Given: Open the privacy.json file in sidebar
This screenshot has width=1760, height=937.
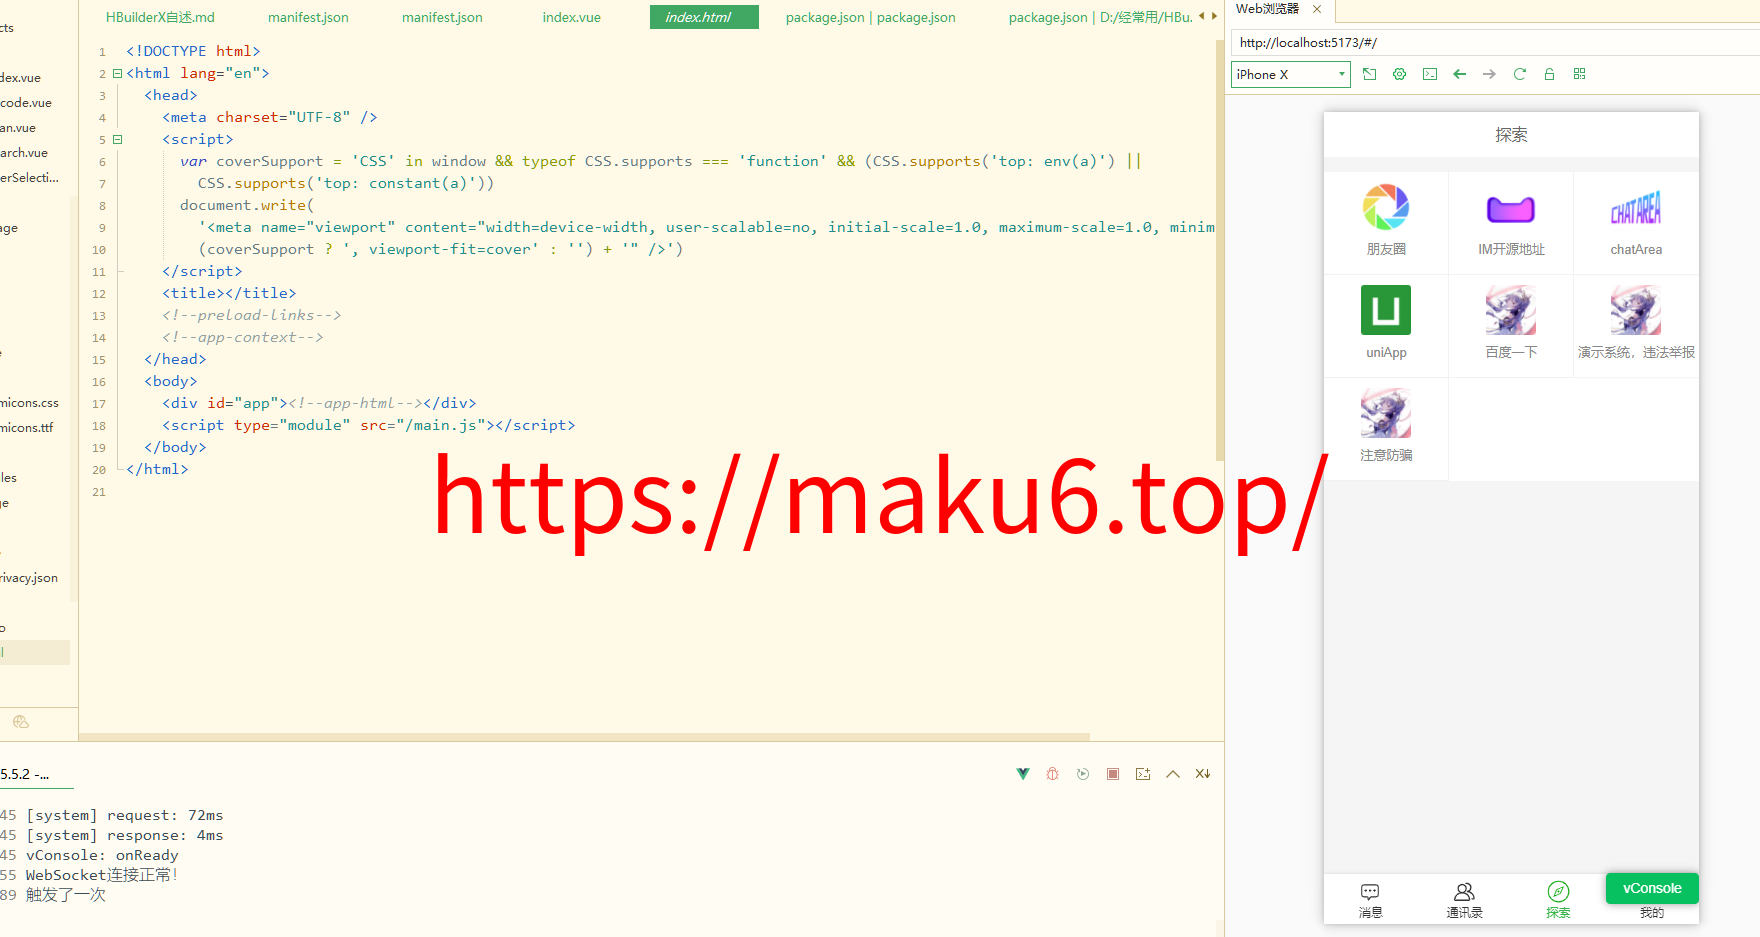Looking at the screenshot, I should point(29,578).
